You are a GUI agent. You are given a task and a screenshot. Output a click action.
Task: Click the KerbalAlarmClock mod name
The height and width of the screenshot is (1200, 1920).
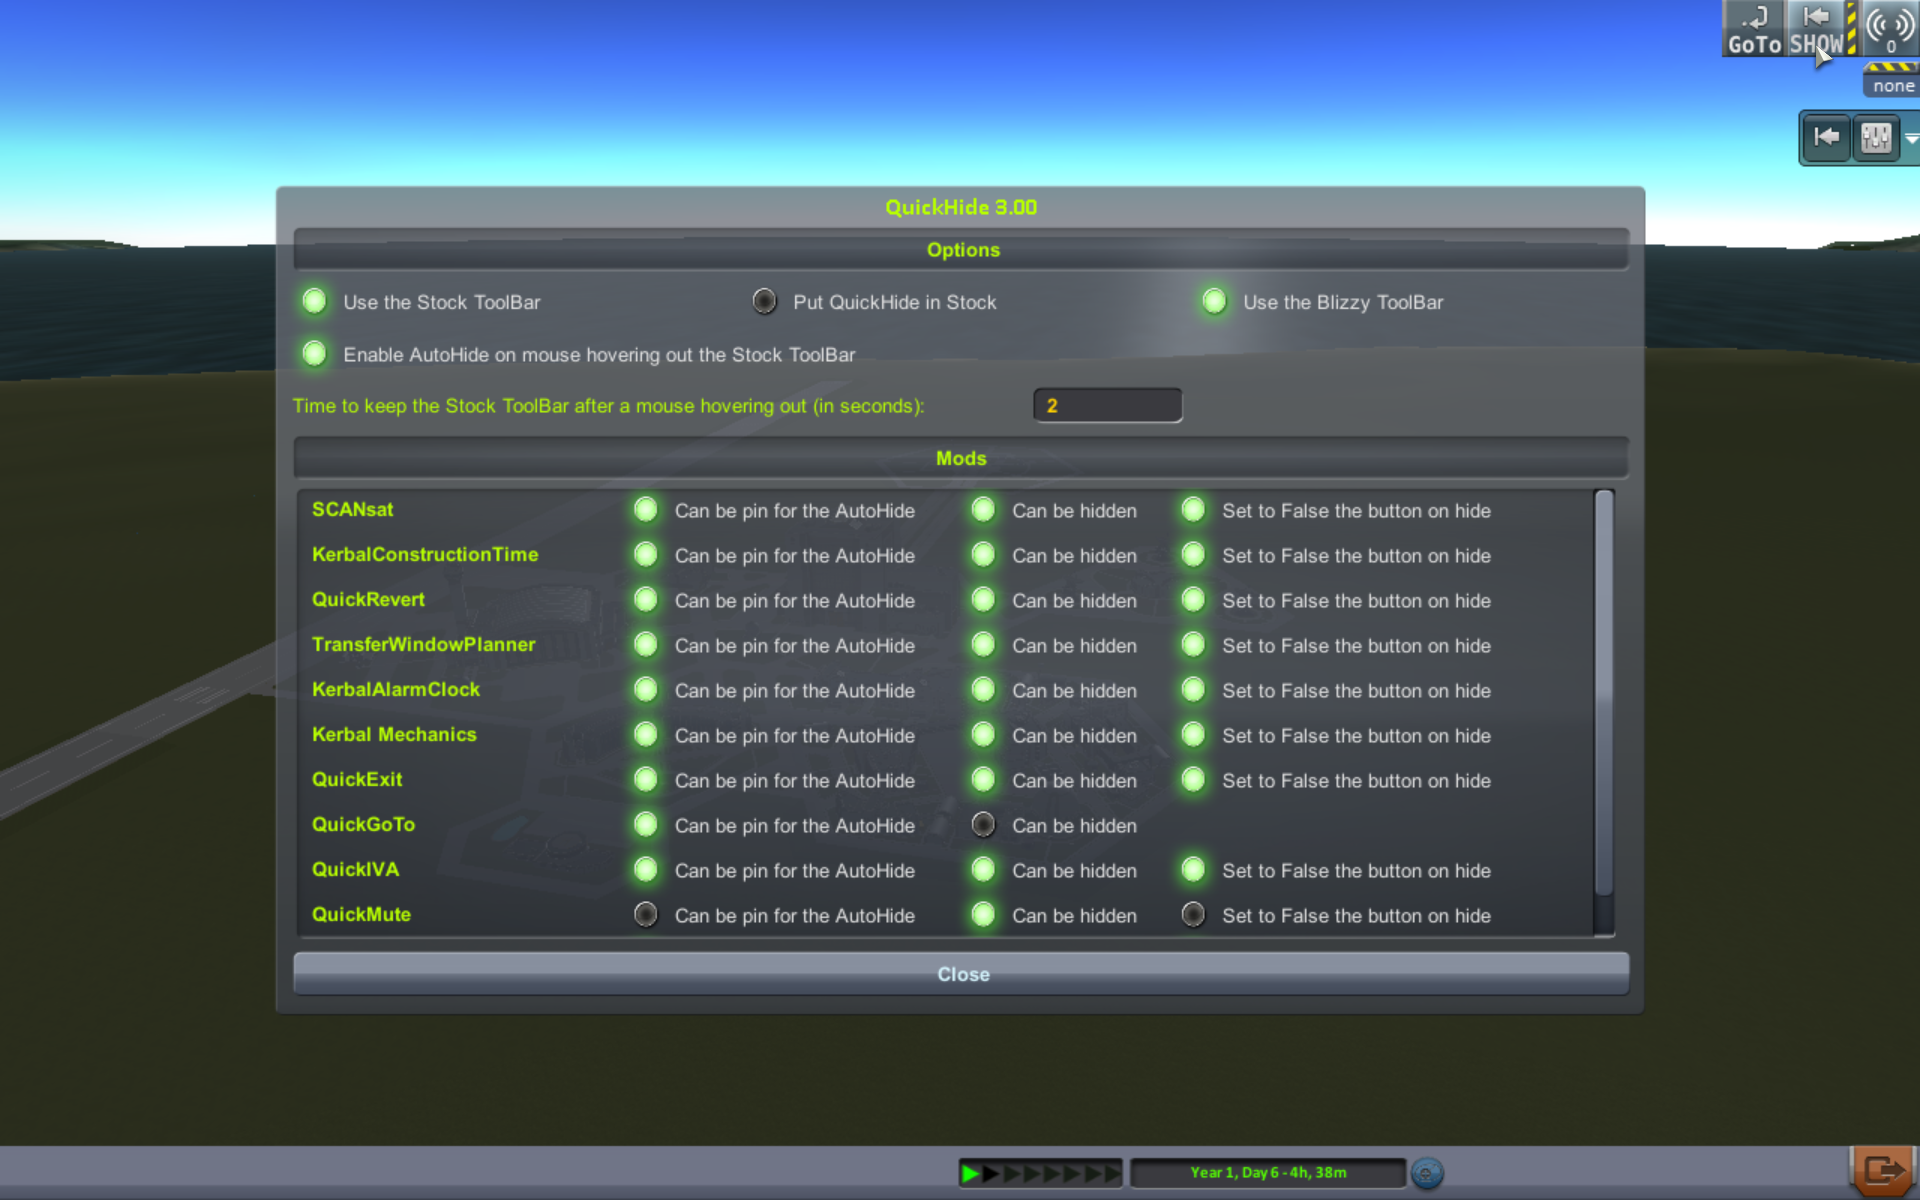coord(395,689)
